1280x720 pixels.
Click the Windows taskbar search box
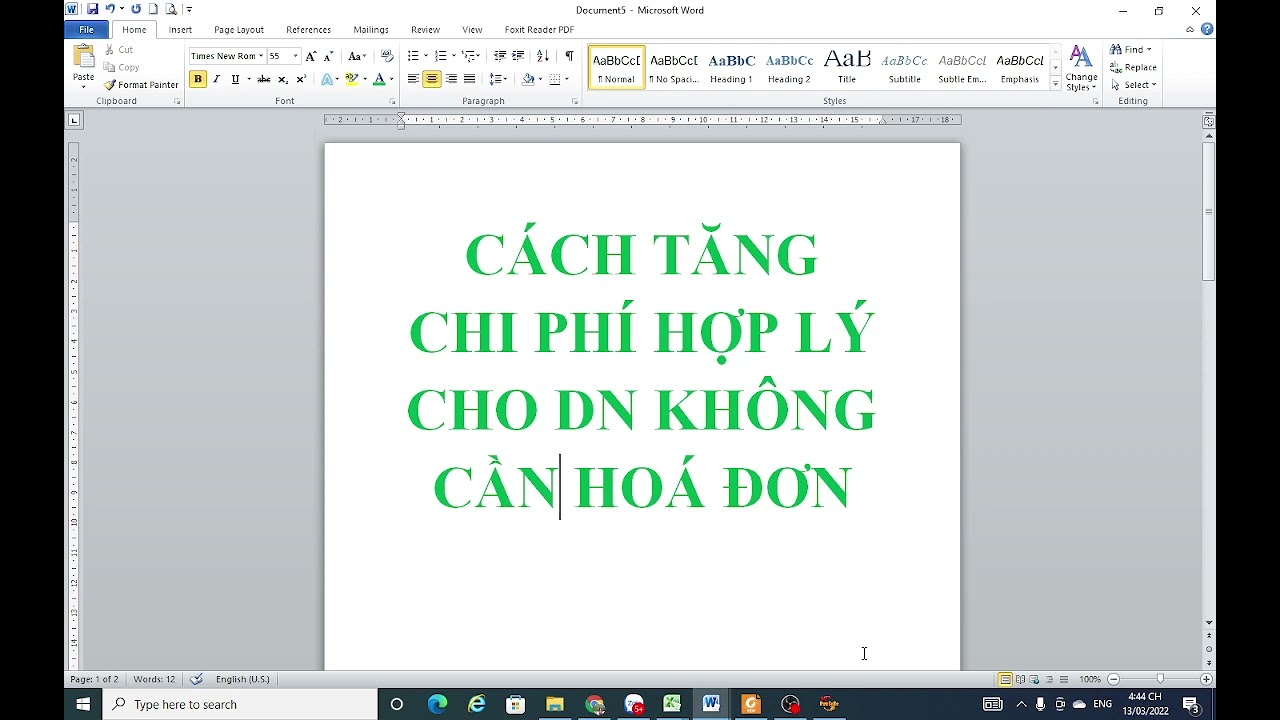pyautogui.click(x=241, y=704)
